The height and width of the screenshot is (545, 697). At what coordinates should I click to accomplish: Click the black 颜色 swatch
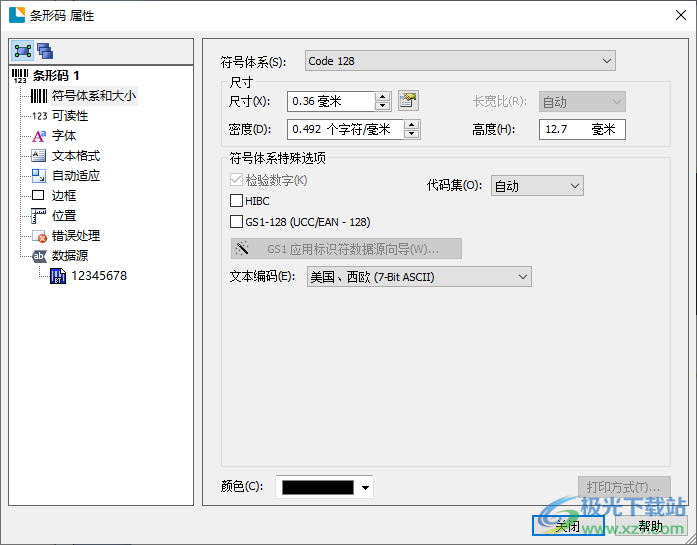pyautogui.click(x=318, y=488)
